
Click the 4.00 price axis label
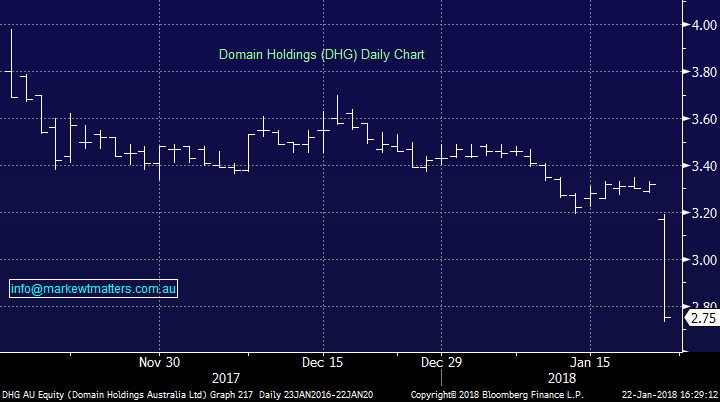point(704,25)
